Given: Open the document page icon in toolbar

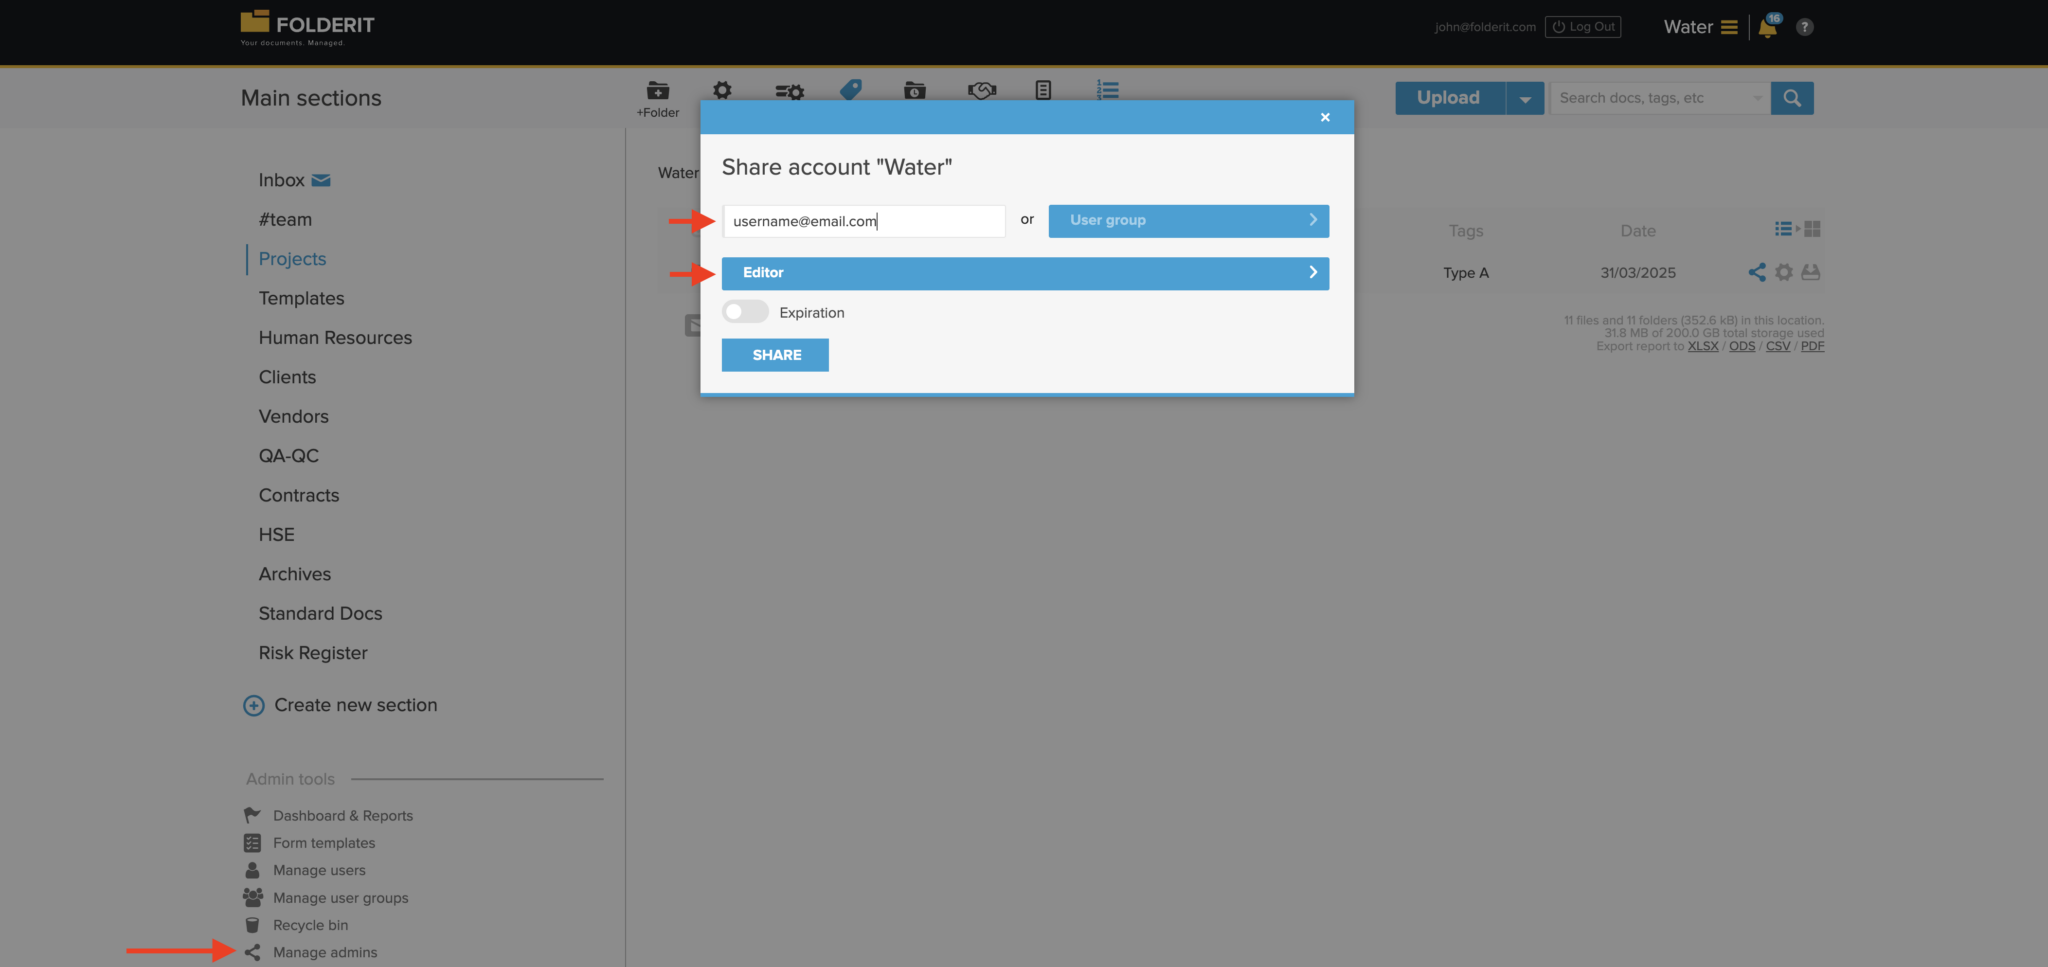Looking at the screenshot, I should [1043, 90].
